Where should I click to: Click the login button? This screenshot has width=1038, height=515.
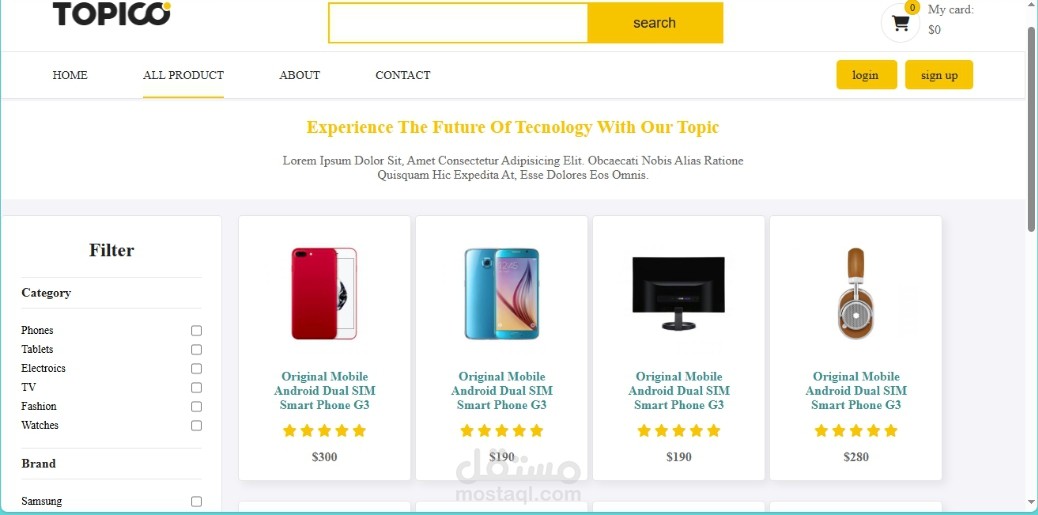(x=867, y=75)
